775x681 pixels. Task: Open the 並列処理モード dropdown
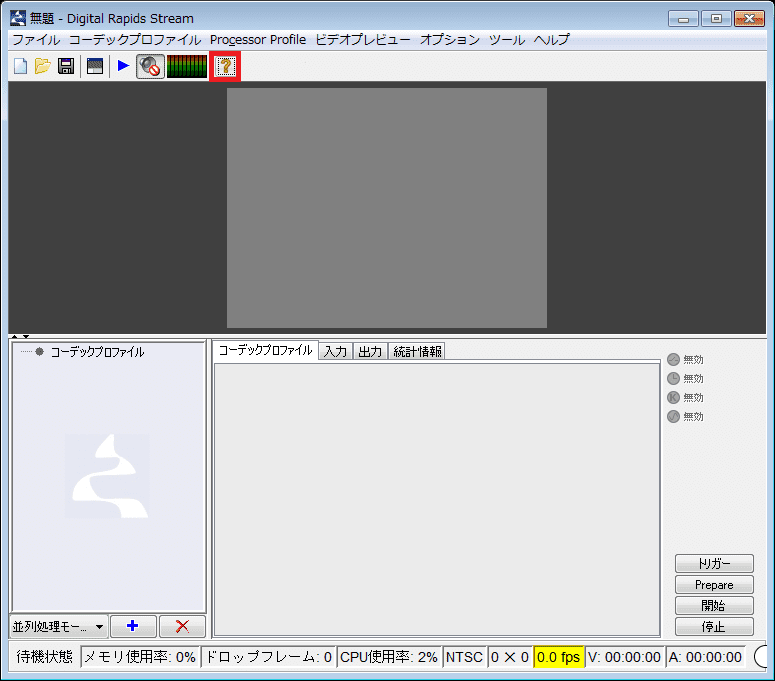[59, 627]
